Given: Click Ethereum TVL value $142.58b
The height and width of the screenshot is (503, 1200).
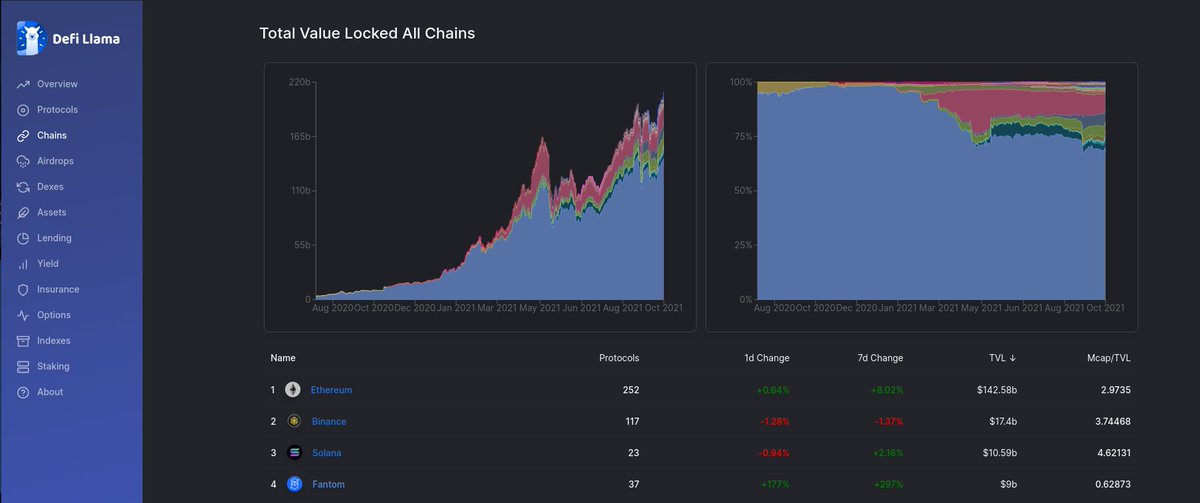Looking at the screenshot, I should tap(997, 390).
